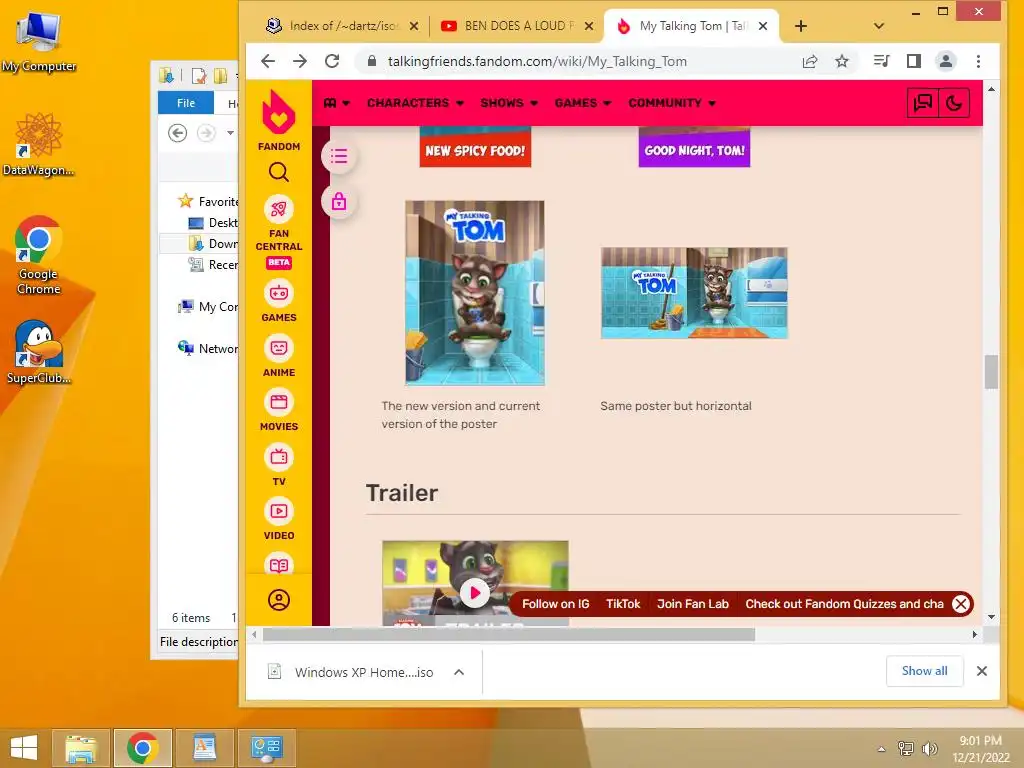Open the Anime sidebar icon
The image size is (1024, 768).
(x=279, y=348)
